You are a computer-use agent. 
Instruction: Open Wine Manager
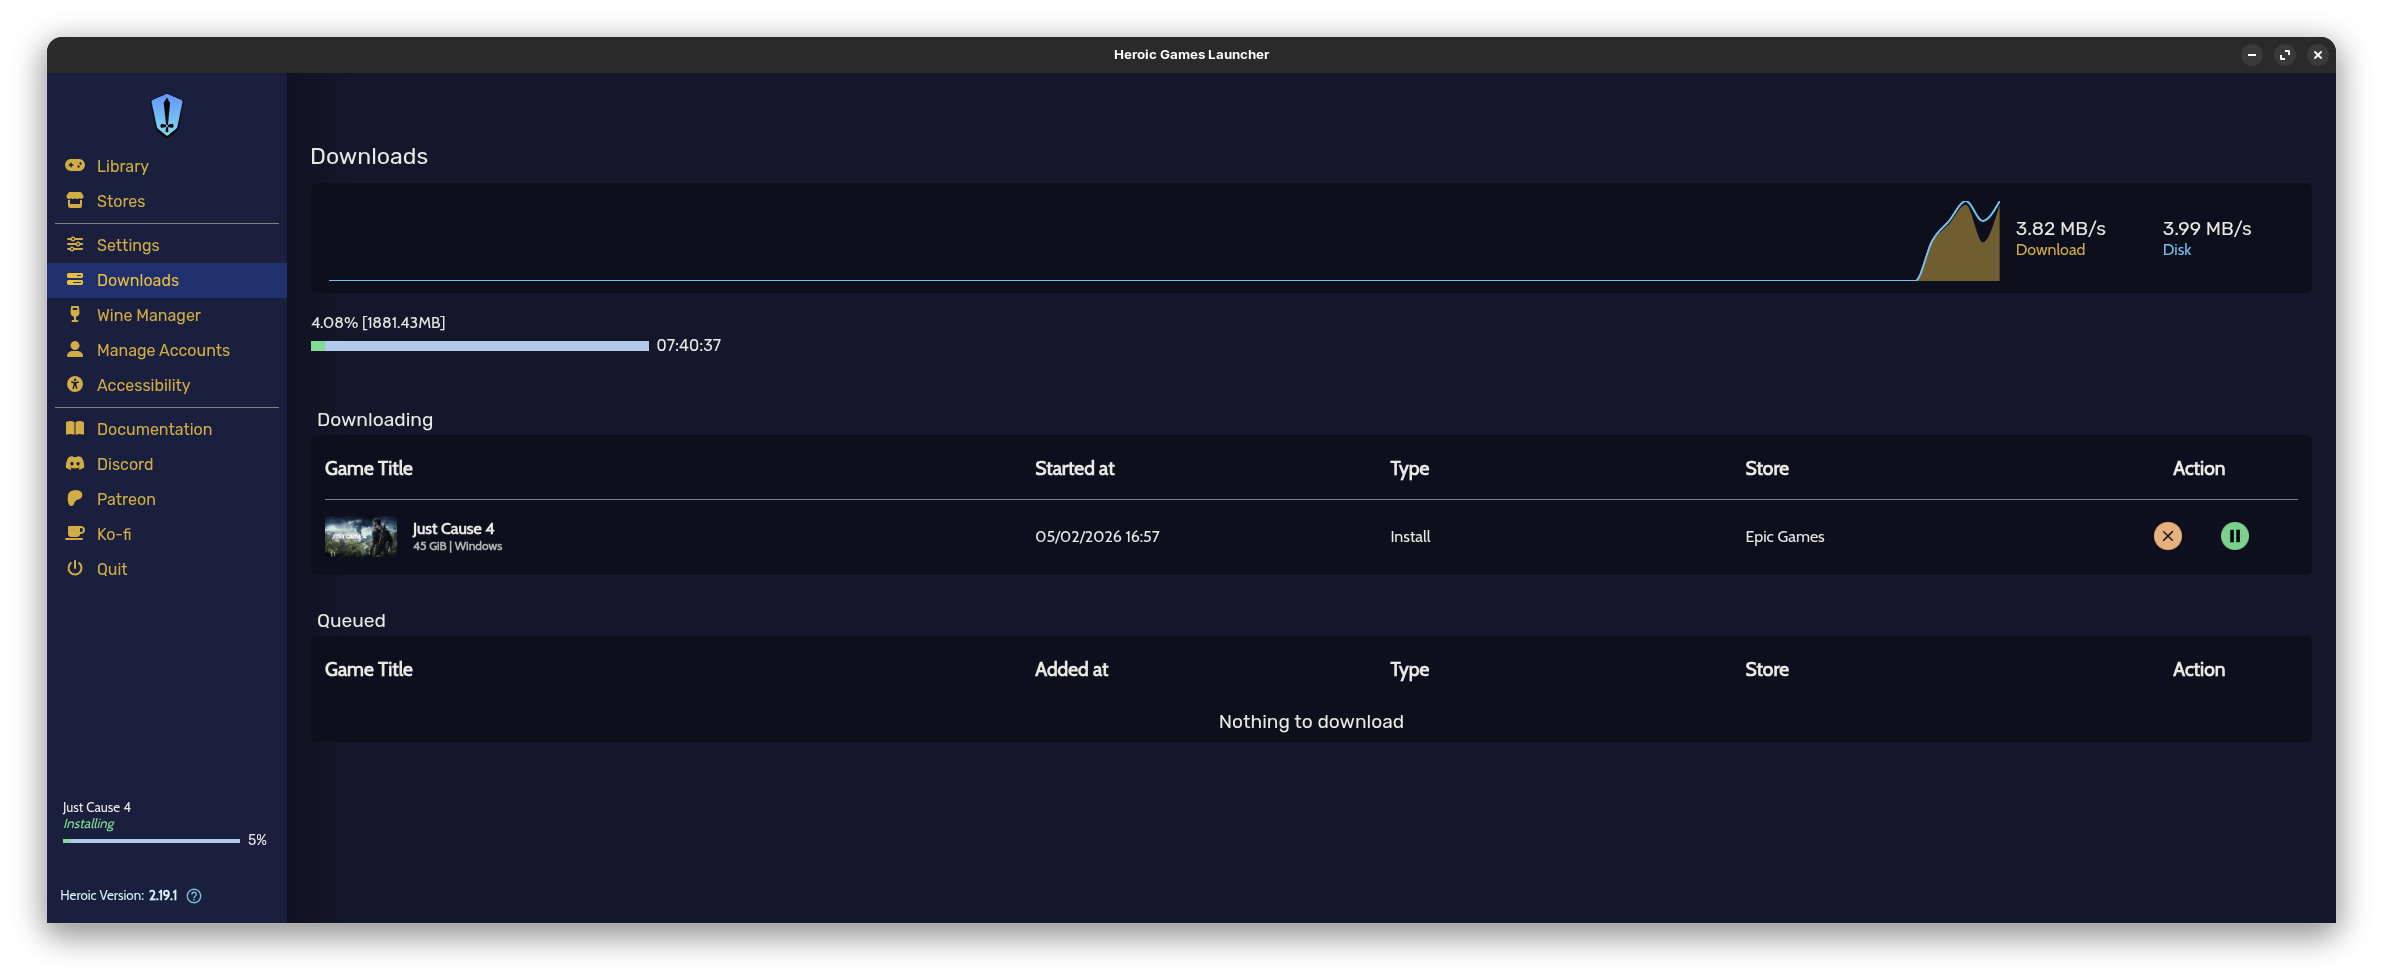point(167,315)
